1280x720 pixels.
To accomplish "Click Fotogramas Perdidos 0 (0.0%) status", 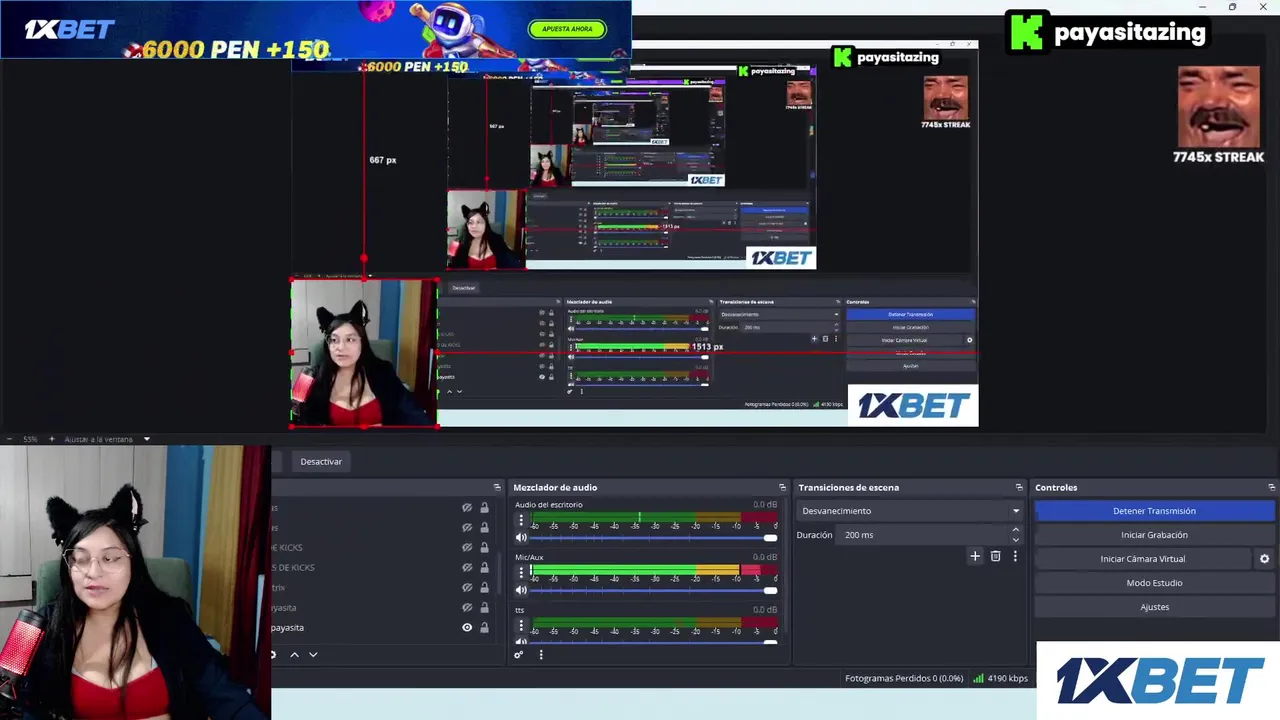I will pos(904,678).
